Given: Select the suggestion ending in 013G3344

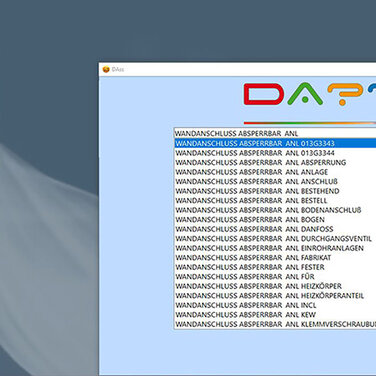Looking at the screenshot, I should pyautogui.click(x=275, y=153).
